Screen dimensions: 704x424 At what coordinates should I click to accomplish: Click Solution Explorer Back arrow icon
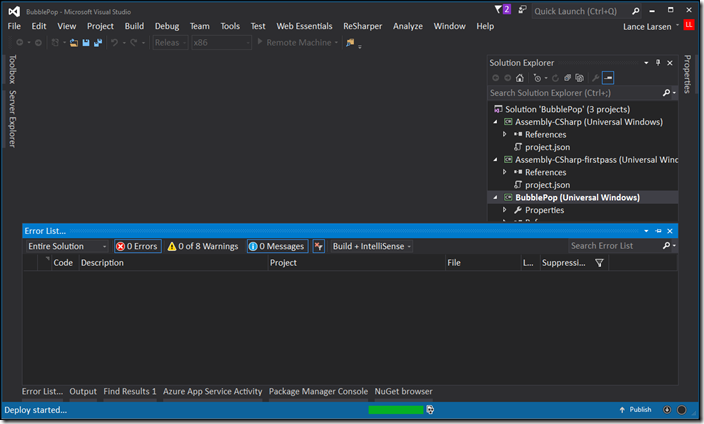[496, 78]
